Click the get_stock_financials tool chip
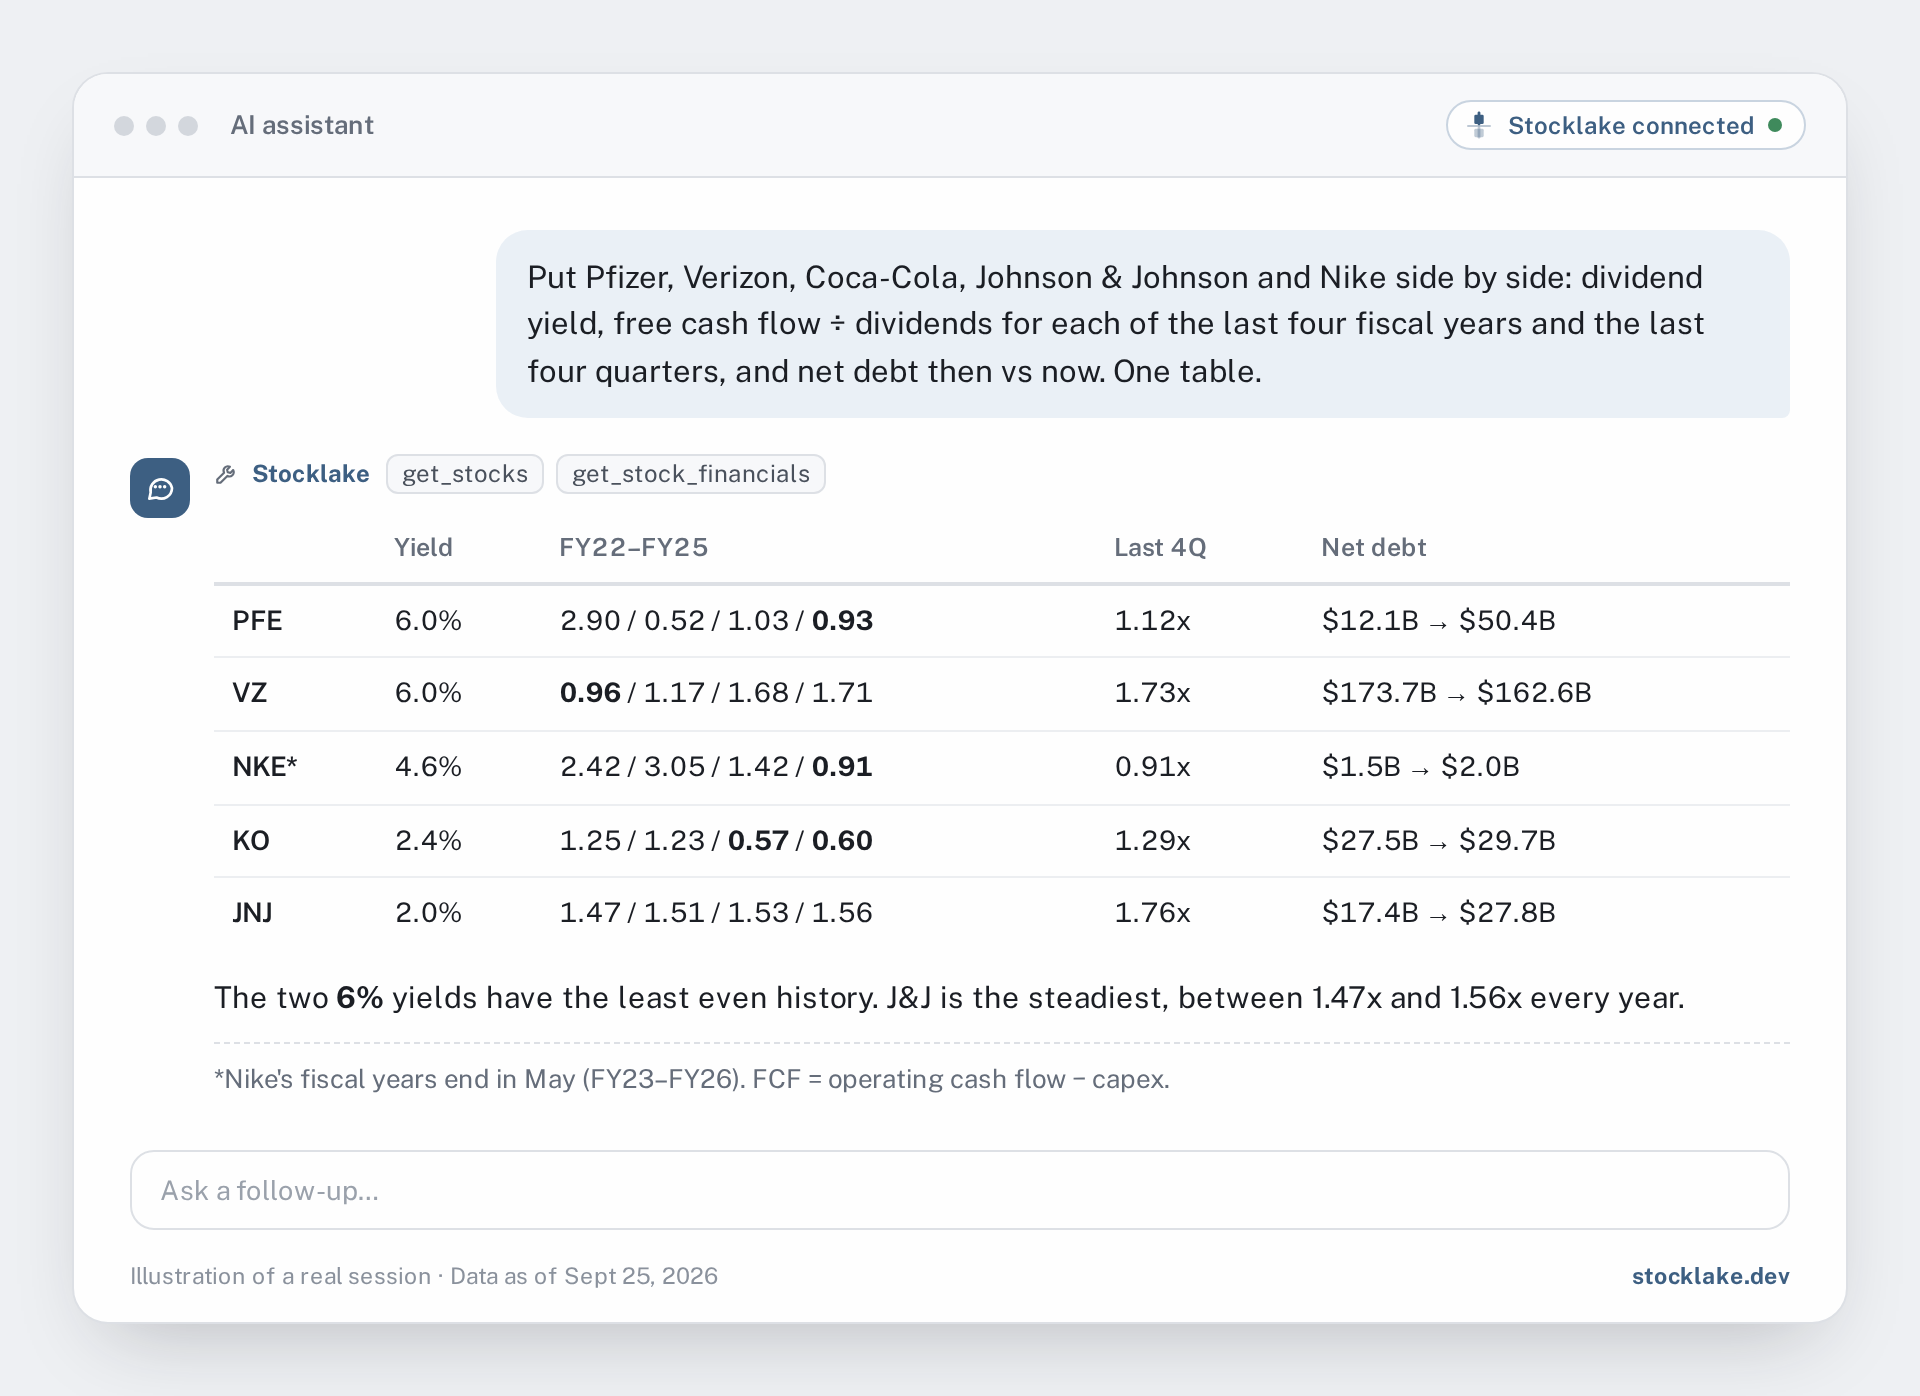 coord(691,474)
